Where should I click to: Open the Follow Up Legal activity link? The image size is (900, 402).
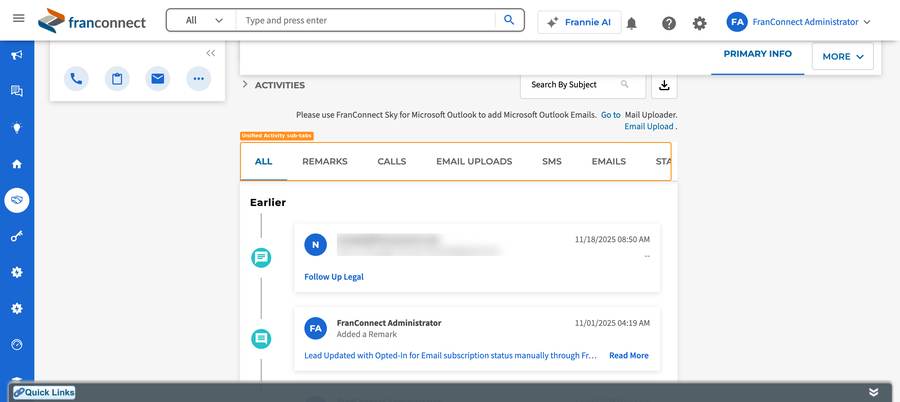334,277
